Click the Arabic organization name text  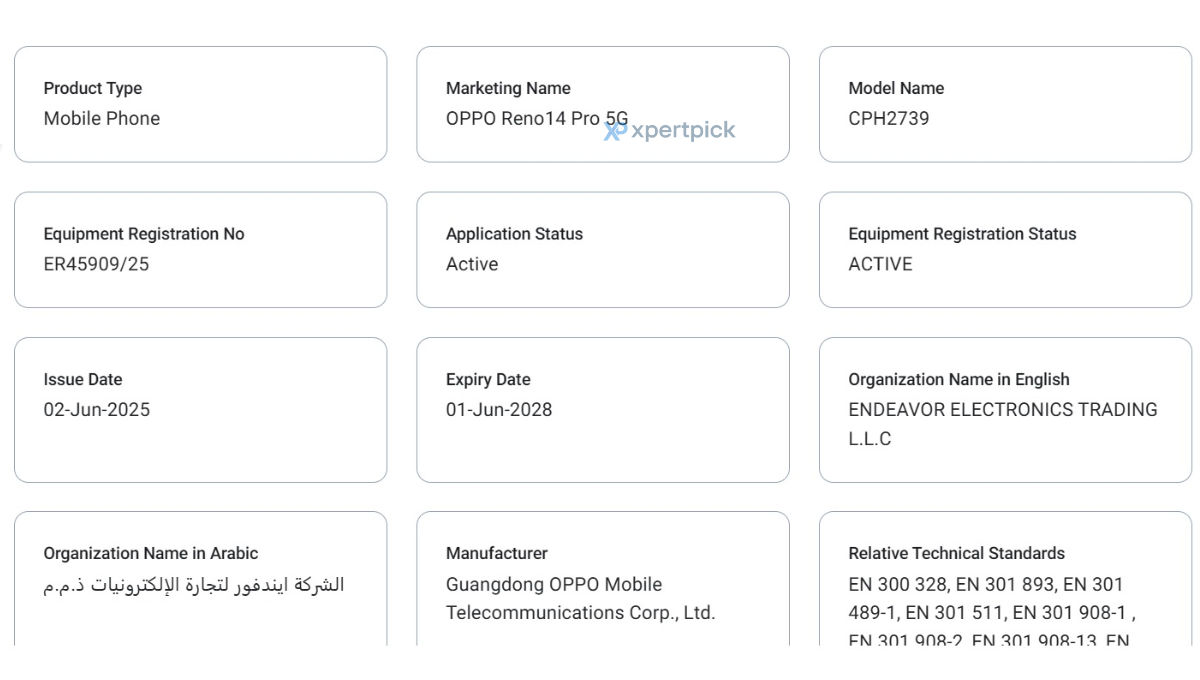pos(194,584)
